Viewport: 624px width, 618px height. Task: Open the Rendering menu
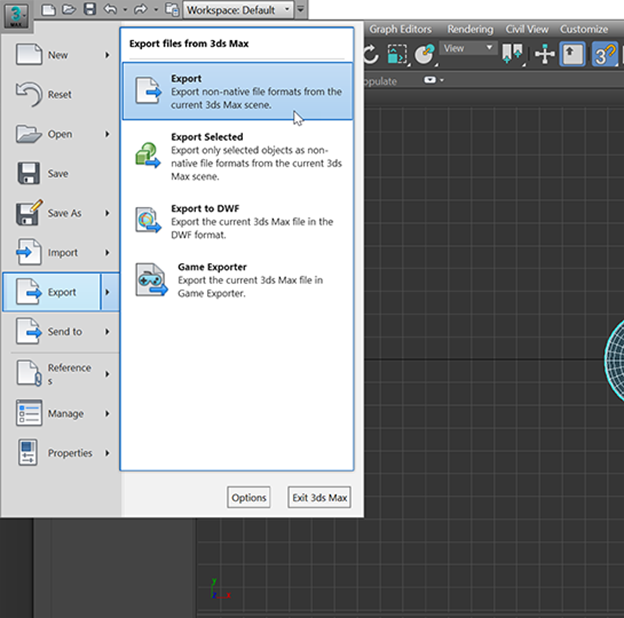(470, 29)
